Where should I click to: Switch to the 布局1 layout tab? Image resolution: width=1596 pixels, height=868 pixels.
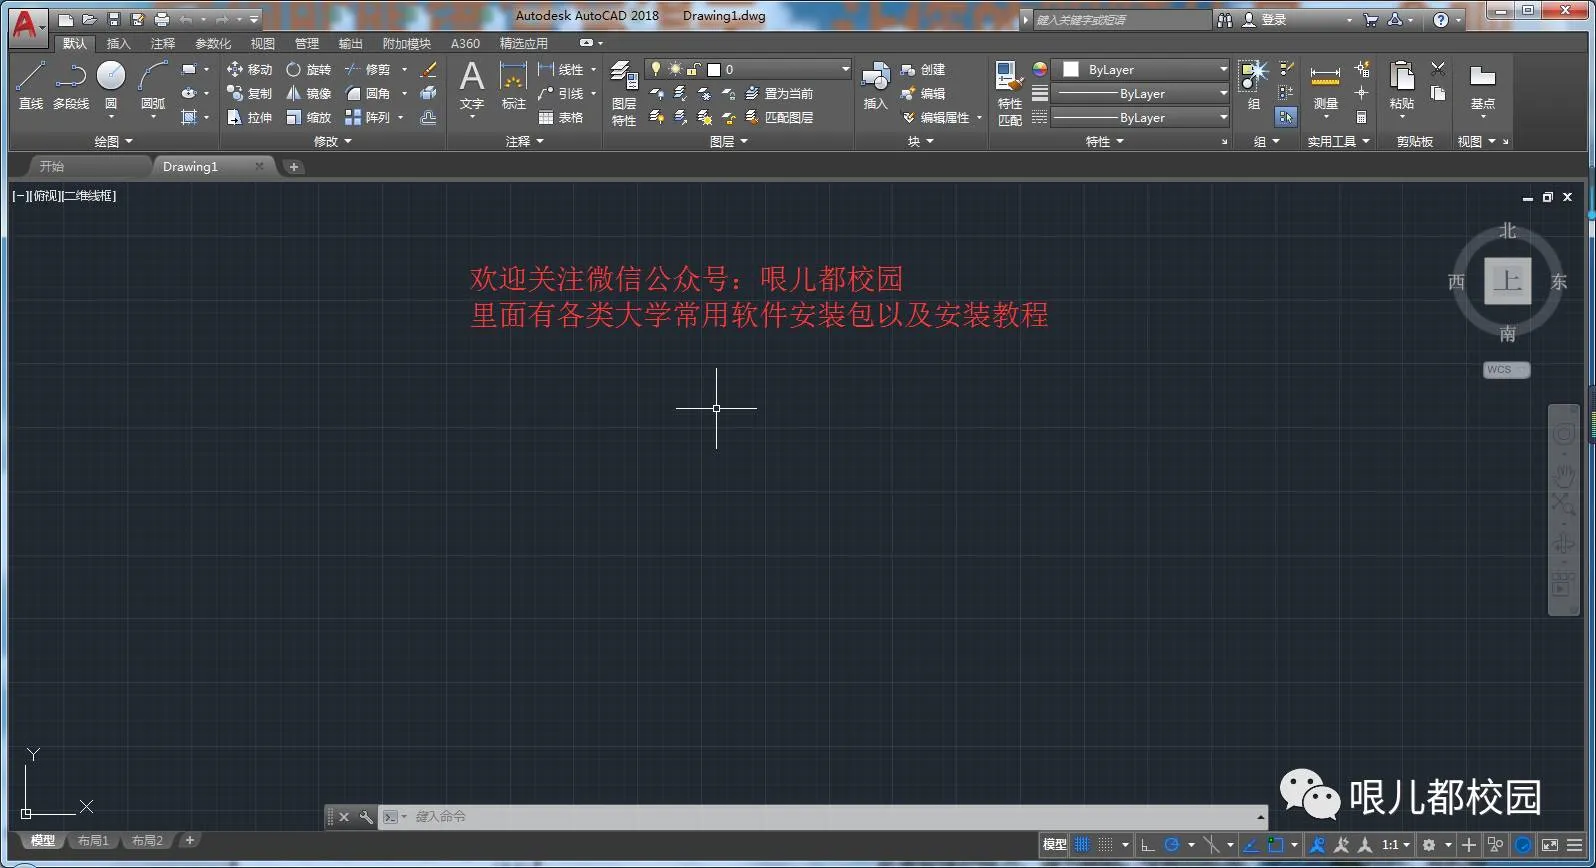[93, 841]
